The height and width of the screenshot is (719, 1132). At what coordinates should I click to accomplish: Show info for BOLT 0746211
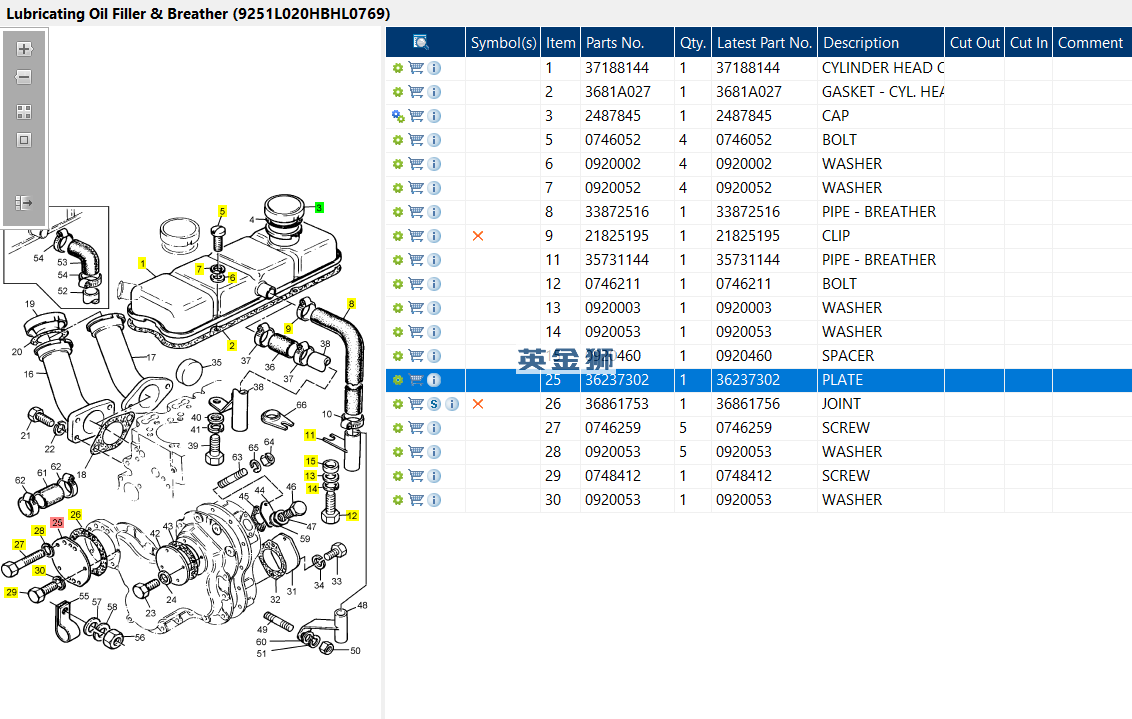coord(434,284)
